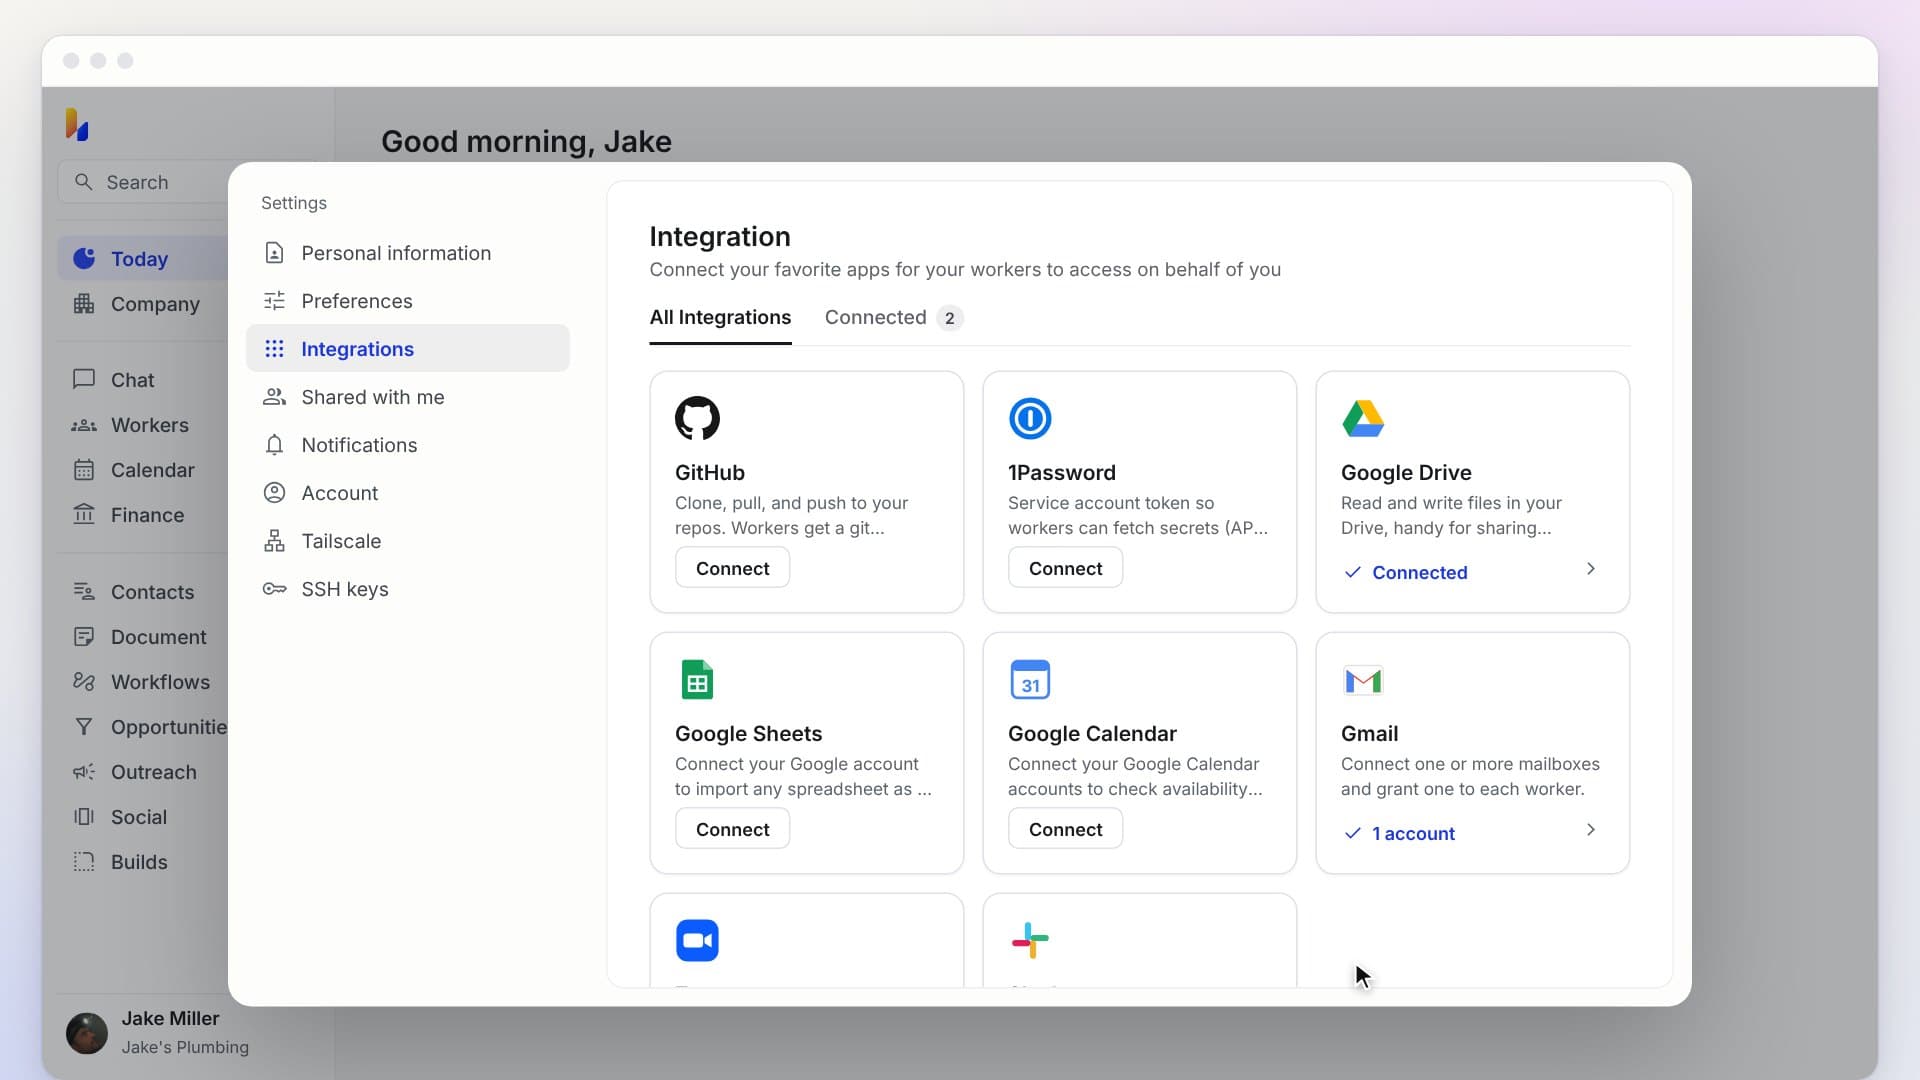Click the search magnifier icon
The image size is (1920, 1080).
coord(84,182)
